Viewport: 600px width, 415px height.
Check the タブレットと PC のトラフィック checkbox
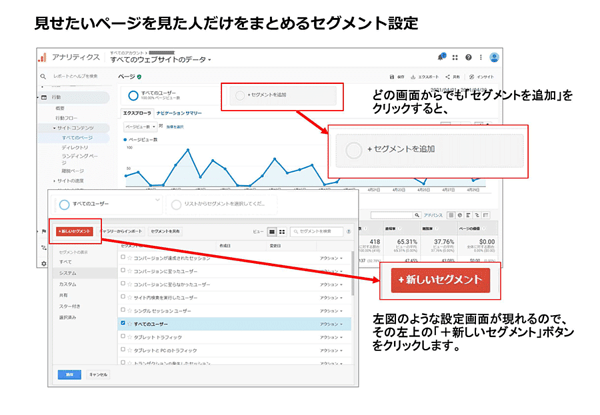click(123, 350)
